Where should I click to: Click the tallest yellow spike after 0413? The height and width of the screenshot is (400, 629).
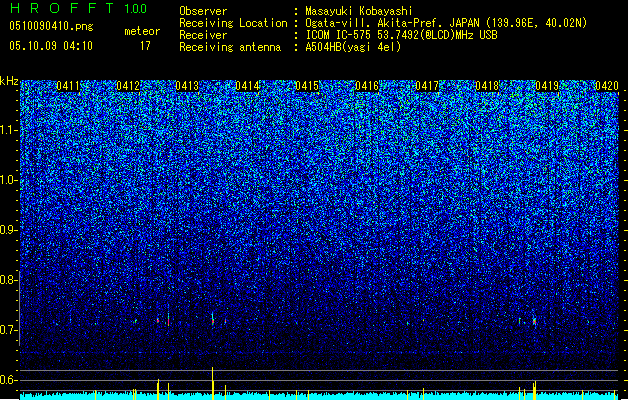tap(213, 383)
